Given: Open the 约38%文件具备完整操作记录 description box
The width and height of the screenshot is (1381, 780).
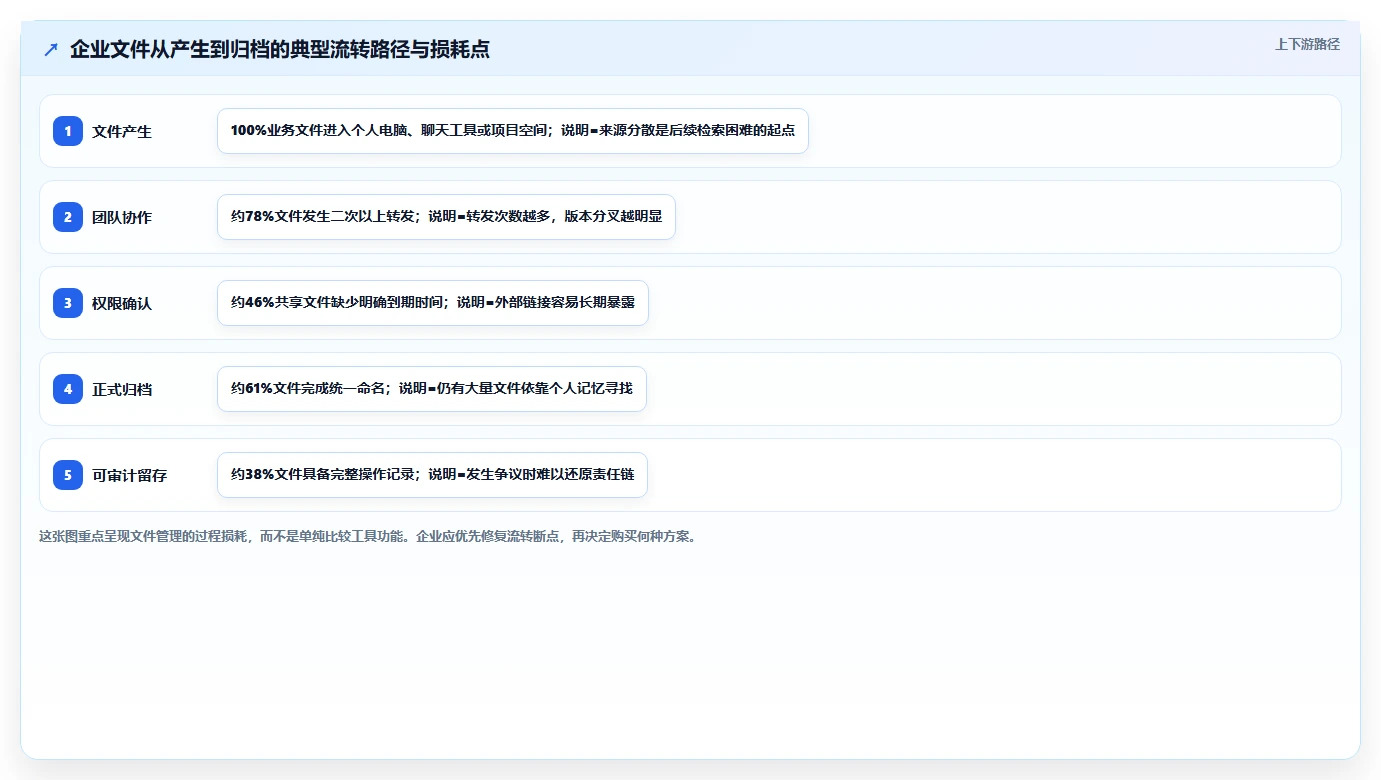Looking at the screenshot, I should click(432, 475).
